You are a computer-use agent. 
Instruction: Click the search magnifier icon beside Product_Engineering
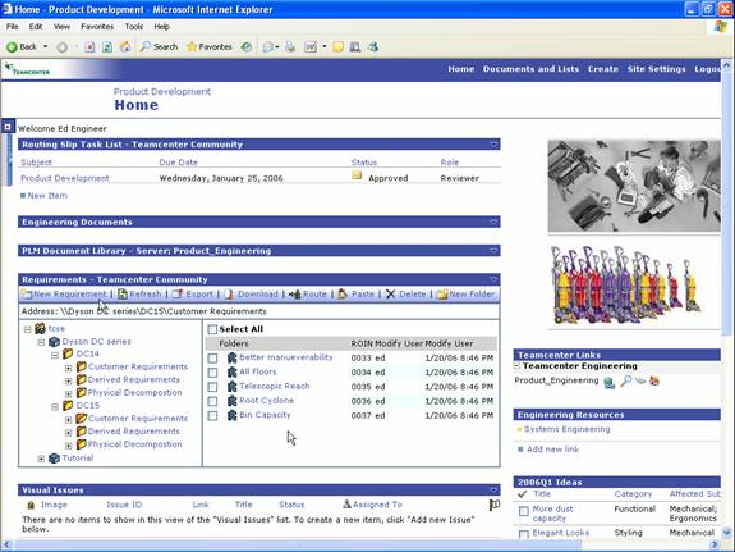coord(626,381)
